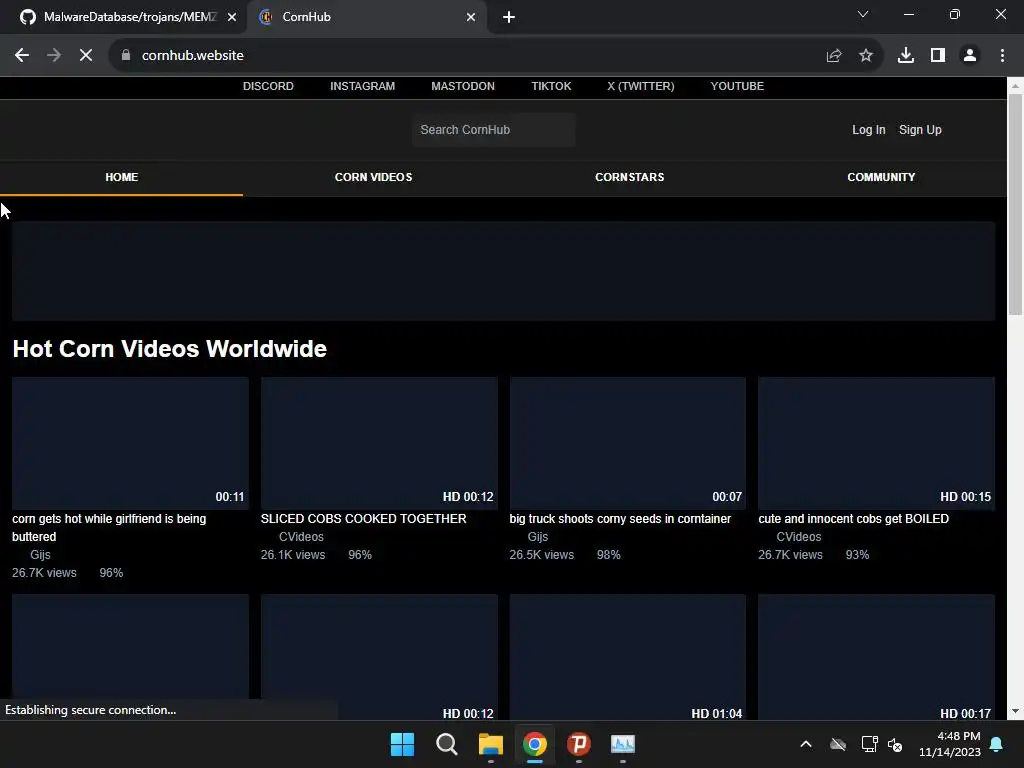The image size is (1024, 768).
Task: Close the CornHub tab
Action: point(471,18)
